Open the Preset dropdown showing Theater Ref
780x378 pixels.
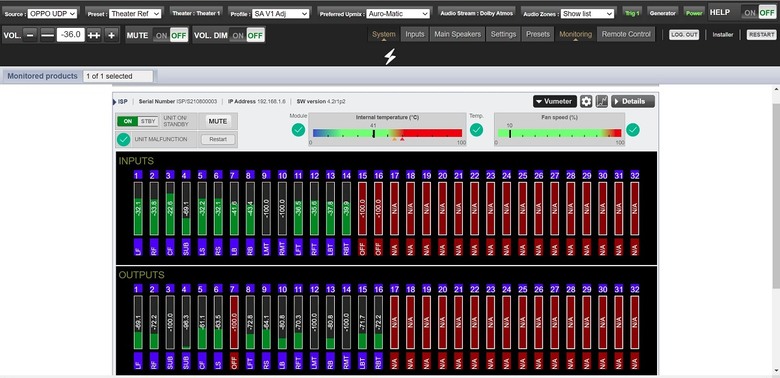click(x=135, y=13)
